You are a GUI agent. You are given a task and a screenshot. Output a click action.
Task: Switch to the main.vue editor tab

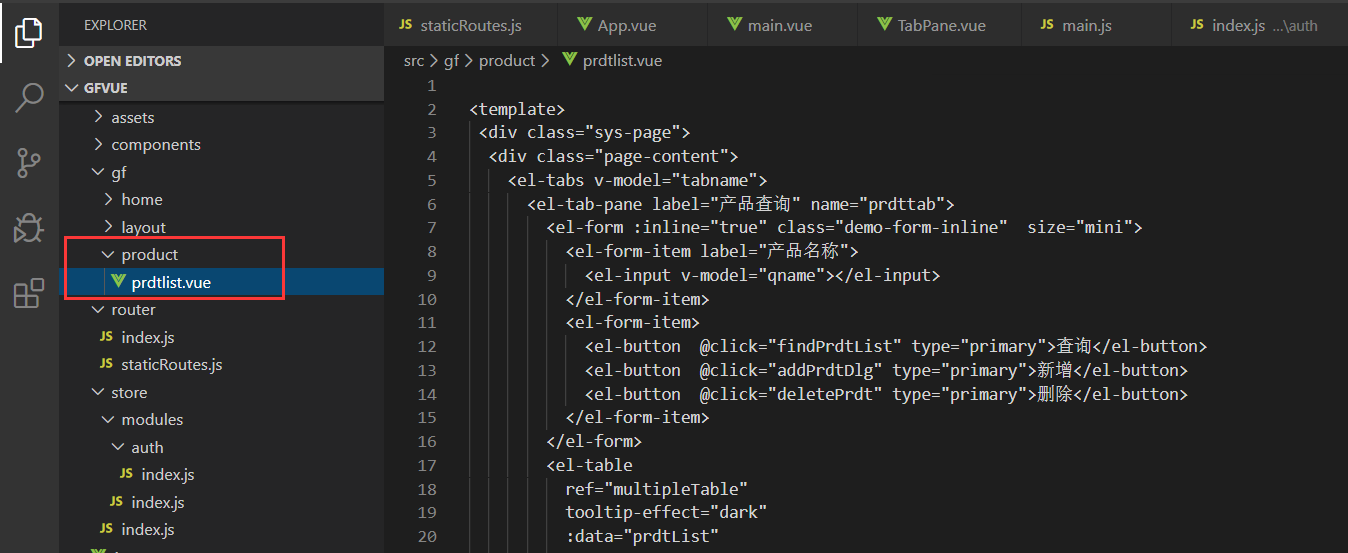[780, 25]
